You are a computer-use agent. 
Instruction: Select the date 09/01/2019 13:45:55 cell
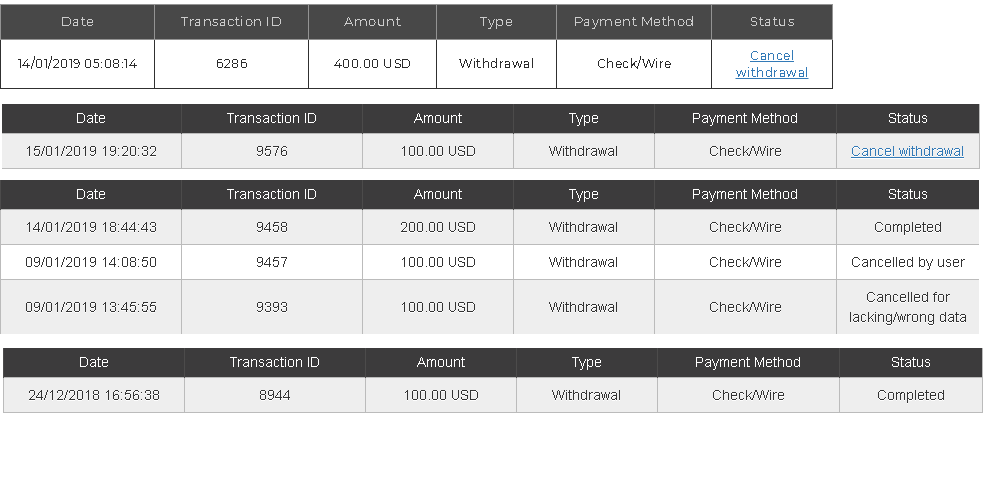click(91, 307)
